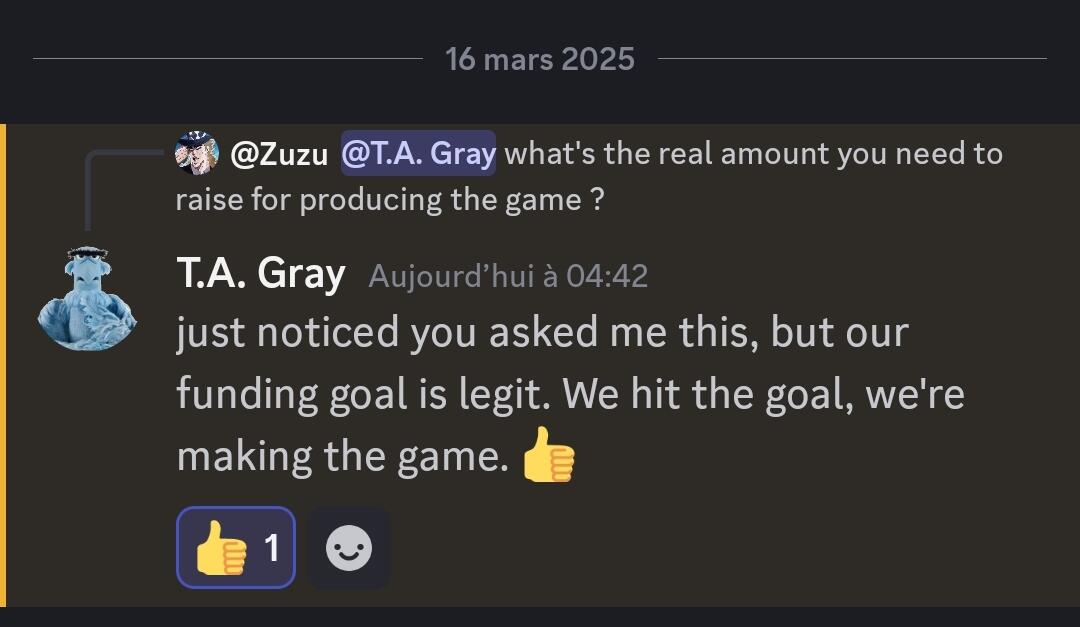Click the T.A. Gray username above the message
The width and height of the screenshot is (1080, 627).
click(261, 274)
